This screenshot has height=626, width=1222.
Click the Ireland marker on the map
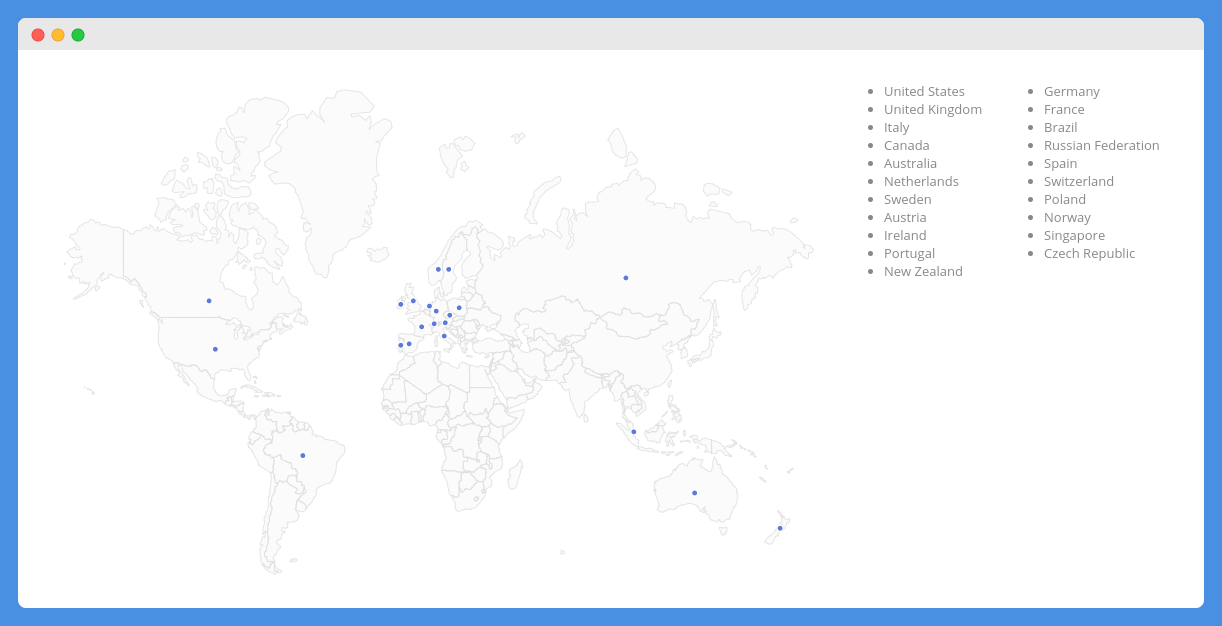click(x=400, y=304)
